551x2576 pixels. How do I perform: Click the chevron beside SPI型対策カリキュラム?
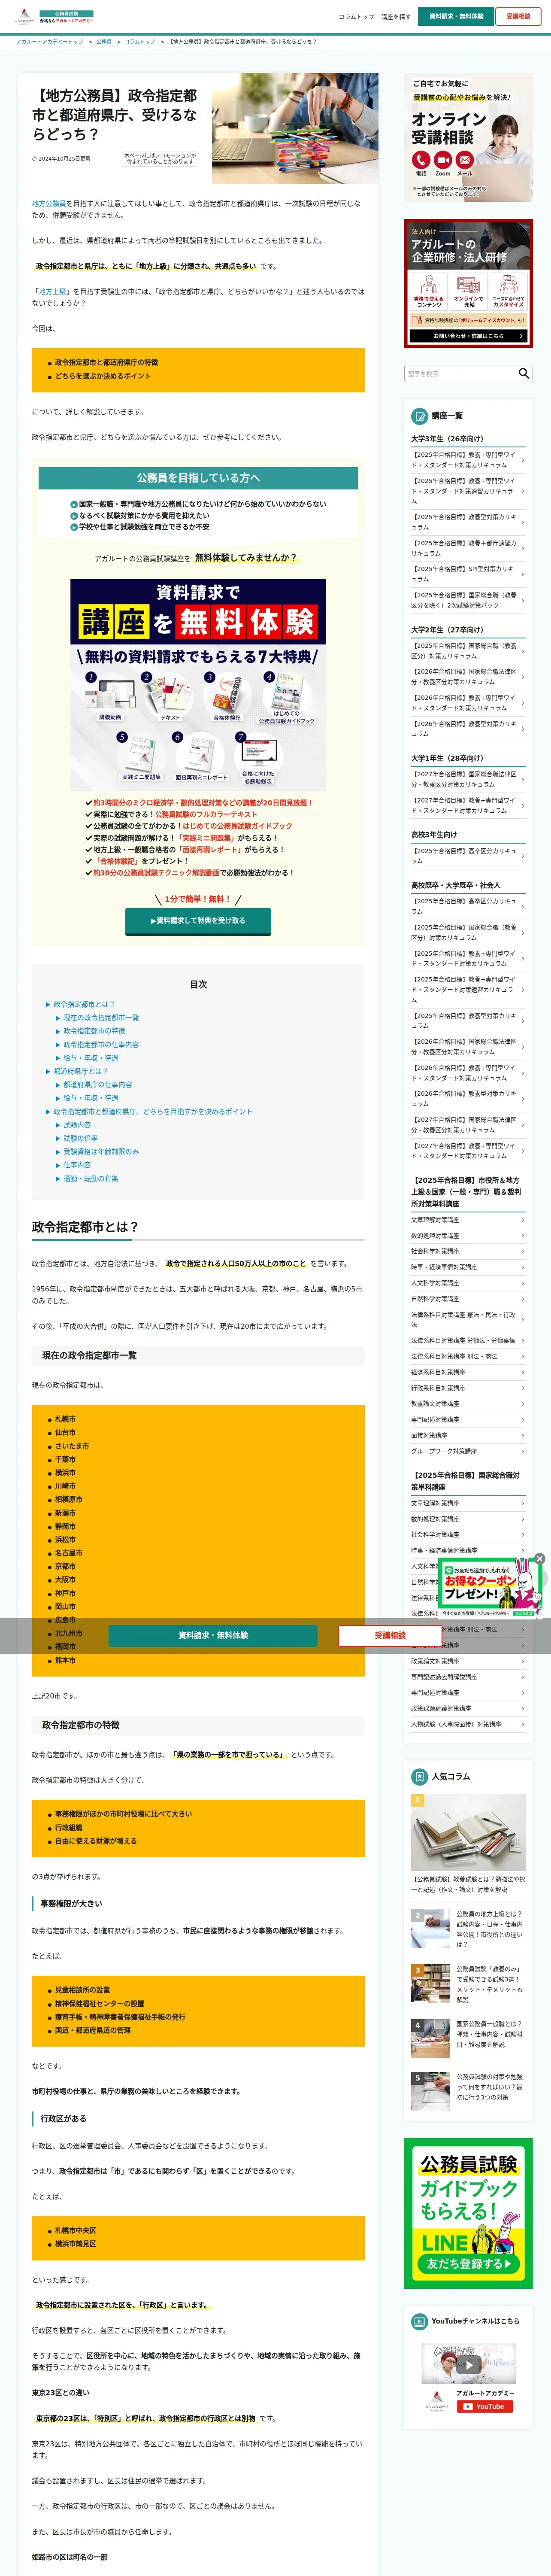click(523, 574)
